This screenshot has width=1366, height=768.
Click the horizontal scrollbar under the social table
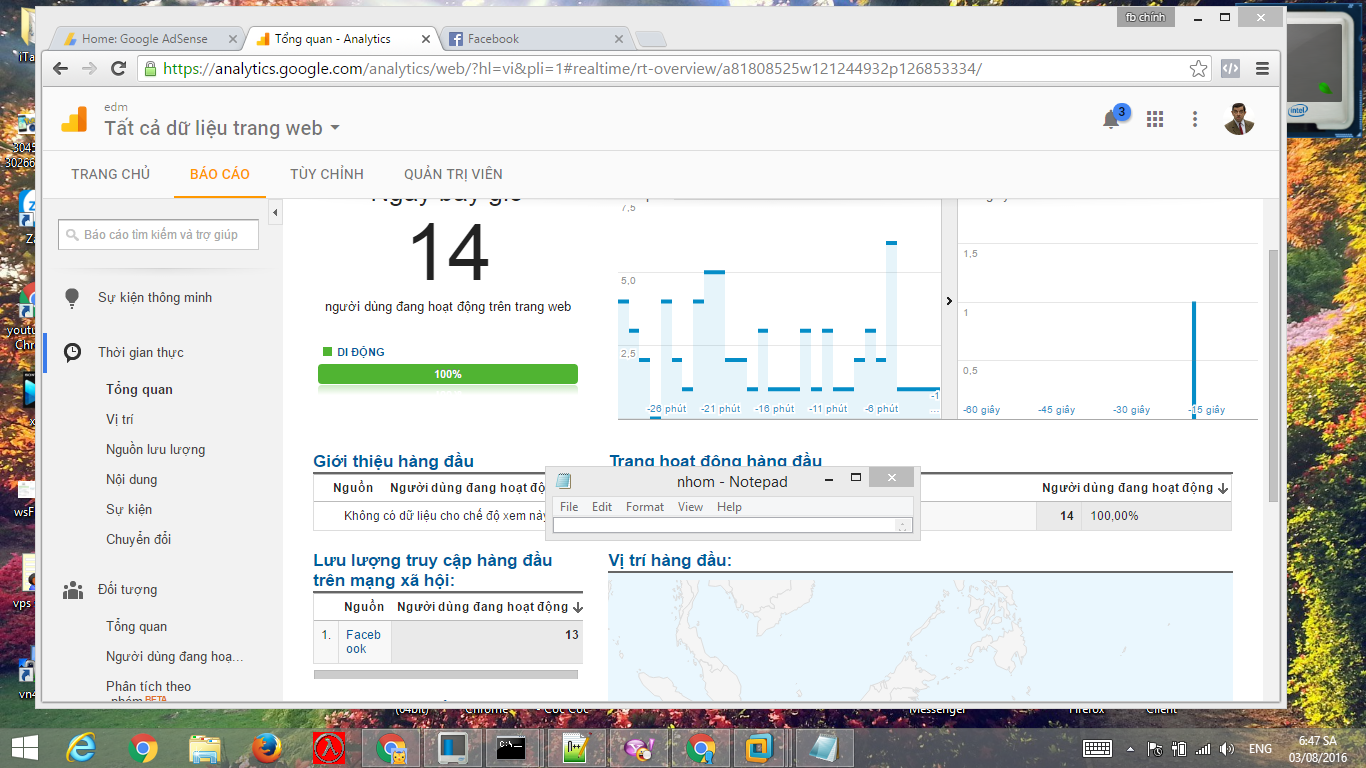click(x=446, y=674)
